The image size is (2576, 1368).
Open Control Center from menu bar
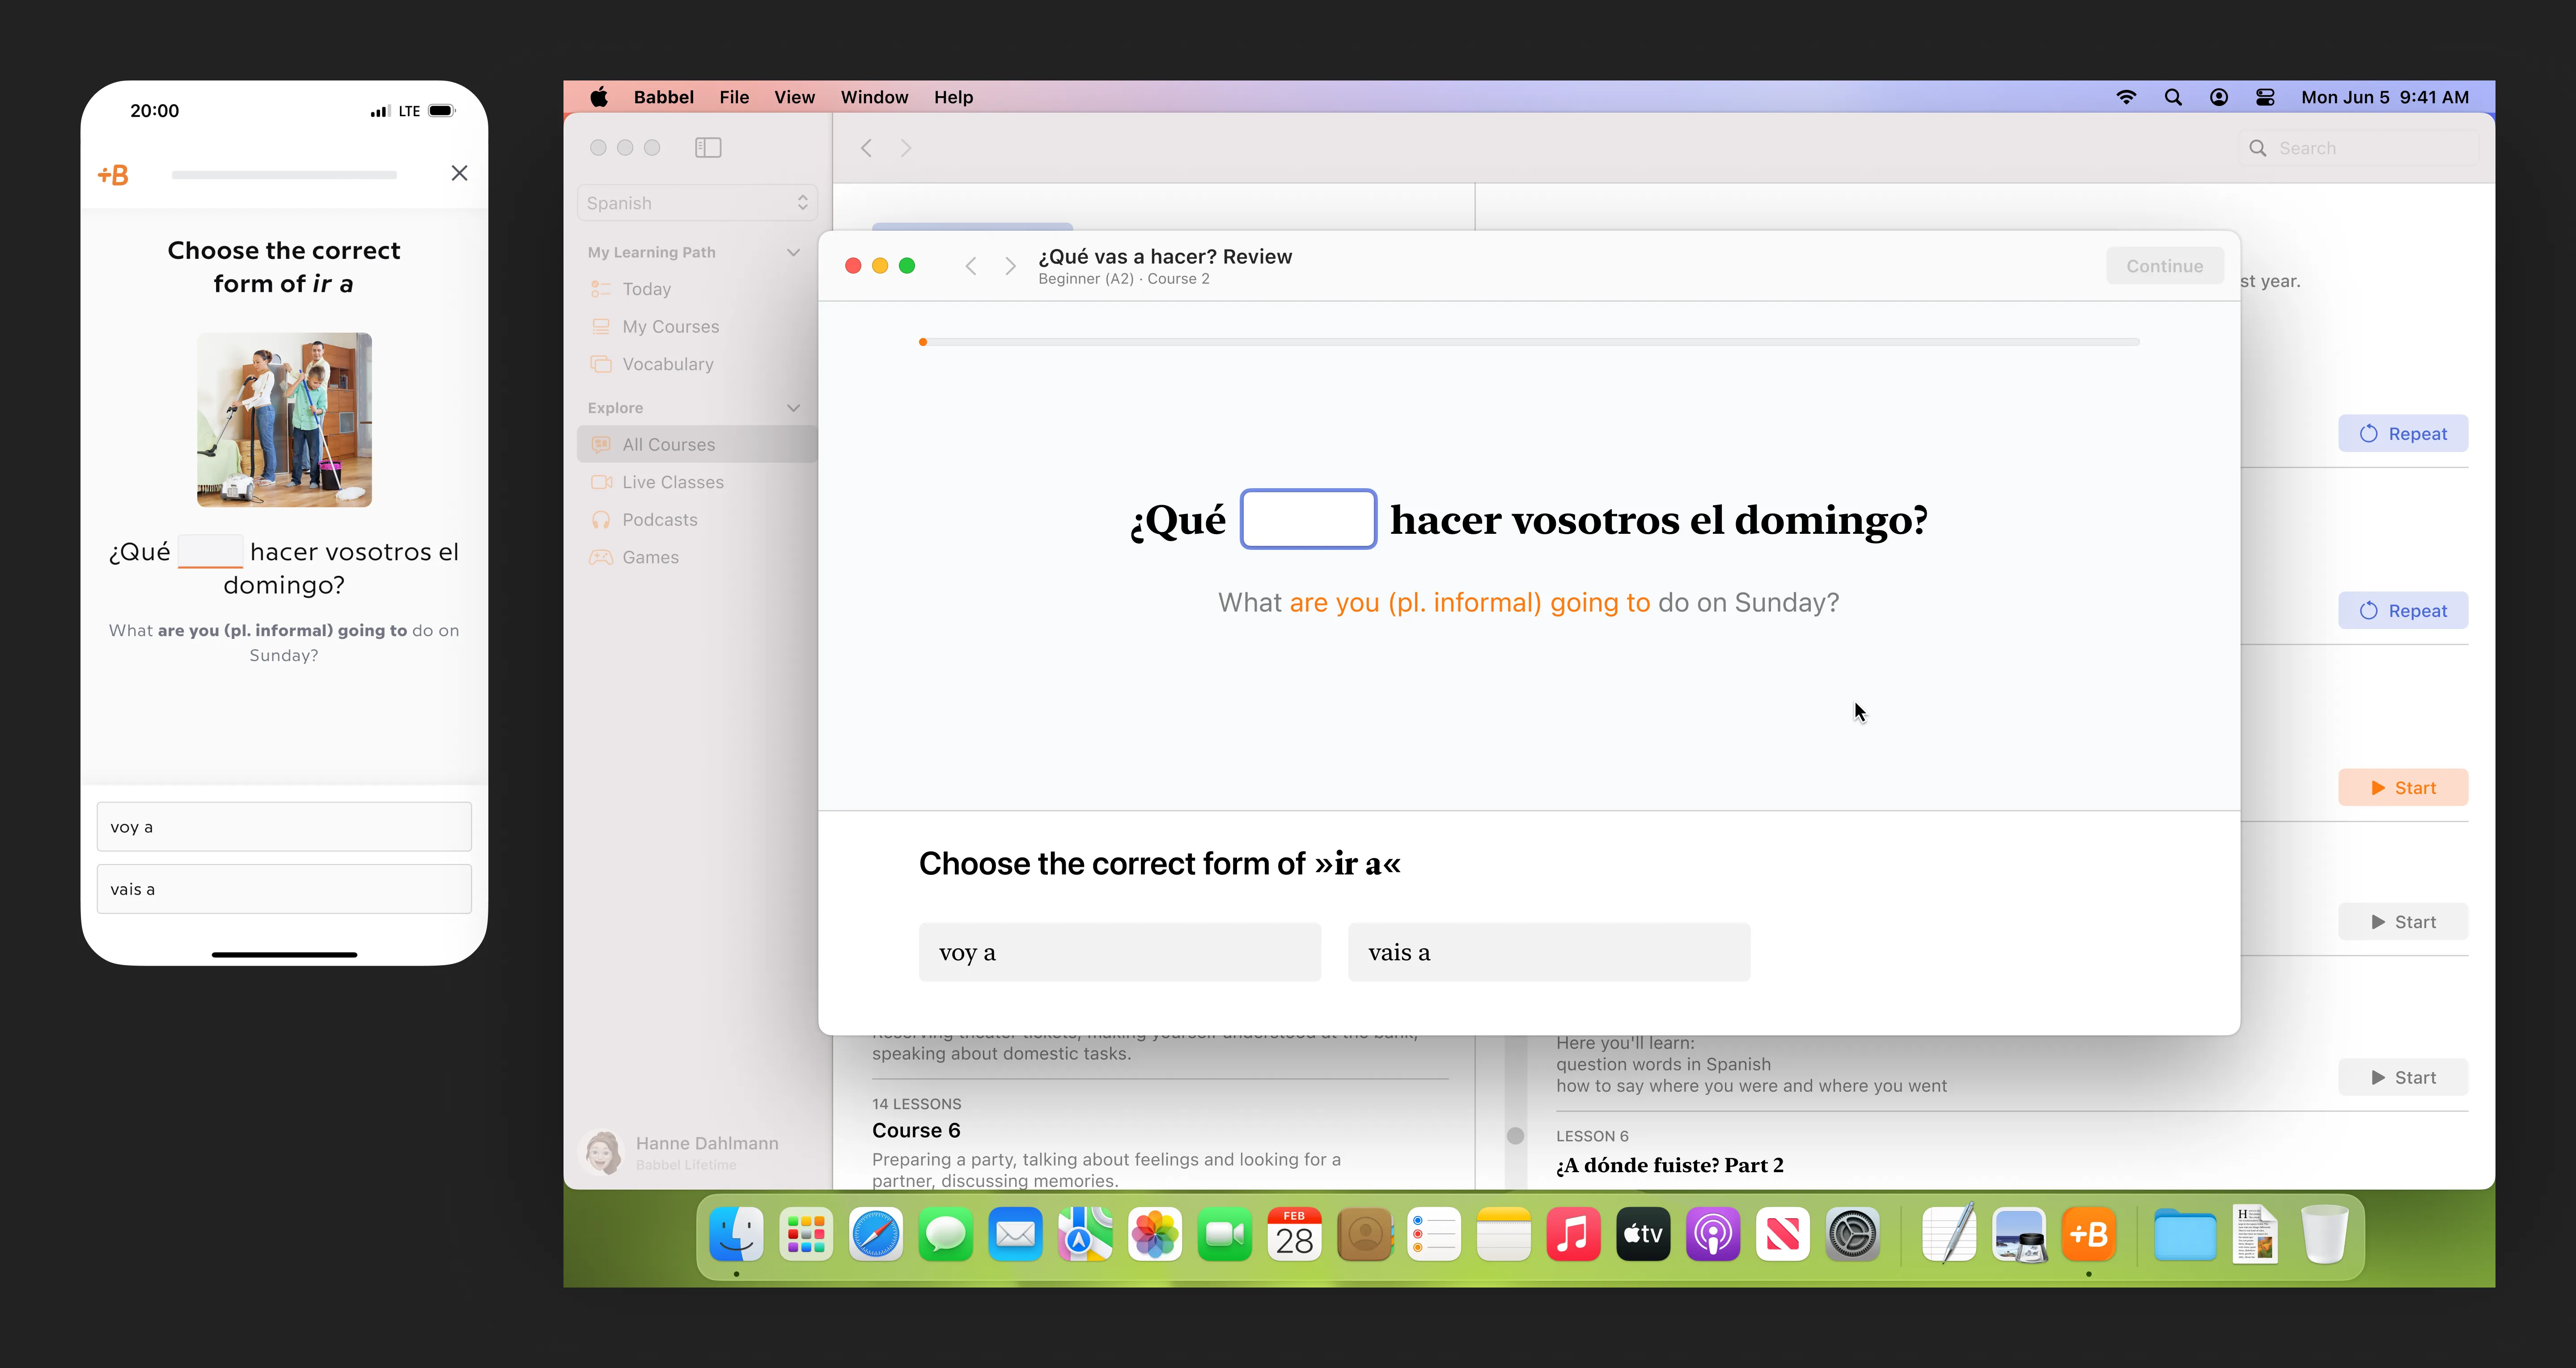[x=2265, y=97]
